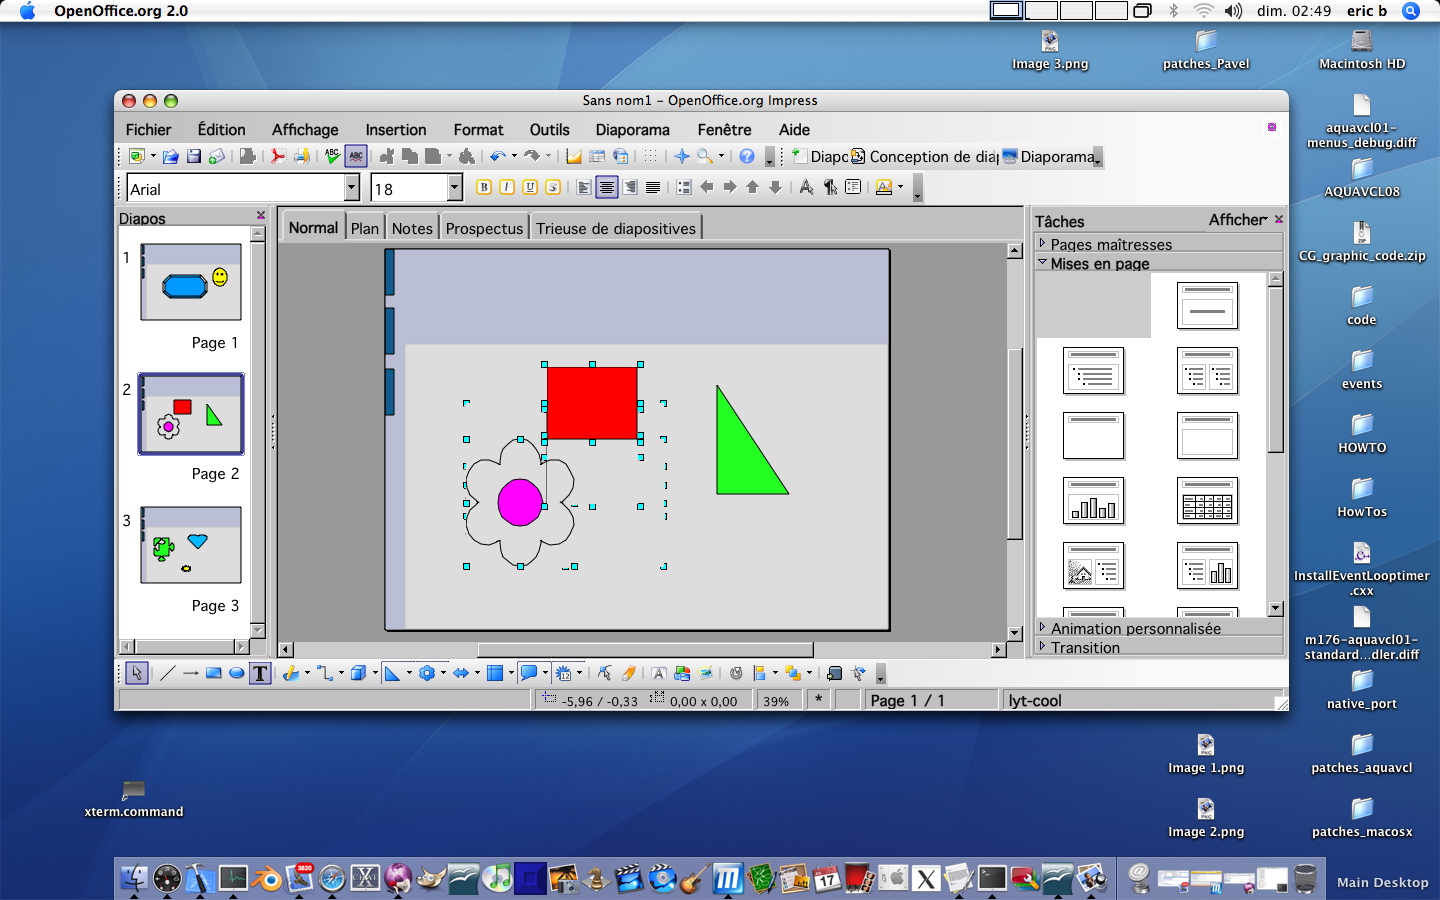Switch to Trieuse de diapositives tab
This screenshot has height=900, width=1440.
tap(616, 228)
